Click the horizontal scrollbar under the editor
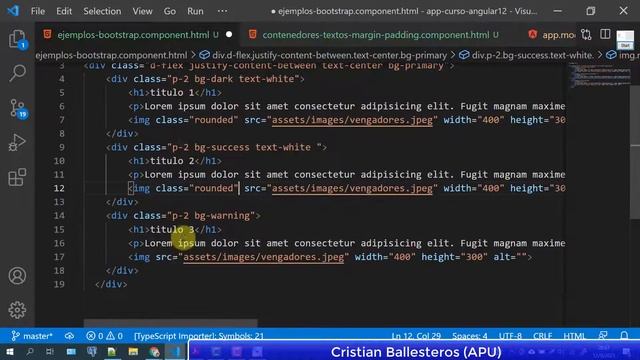Image resolution: width=640 pixels, height=360 pixels. click(x=171, y=323)
